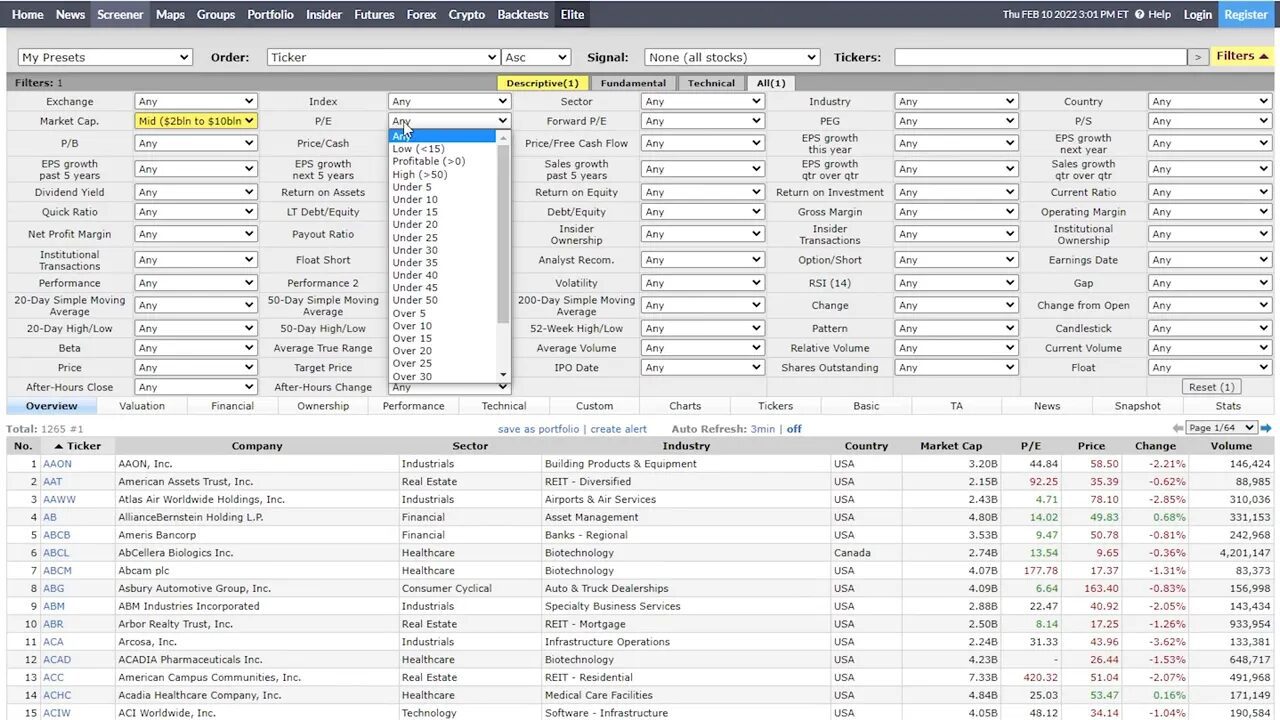Image resolution: width=1280 pixels, height=720 pixels.
Task: Open the Maps navigation menu item
Action: [169, 14]
